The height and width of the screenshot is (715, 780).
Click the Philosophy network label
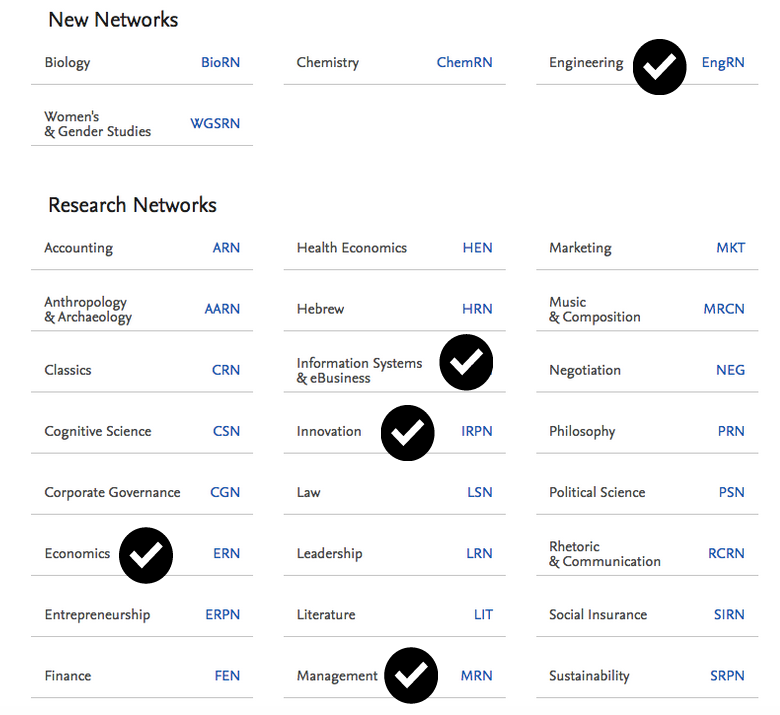582,432
